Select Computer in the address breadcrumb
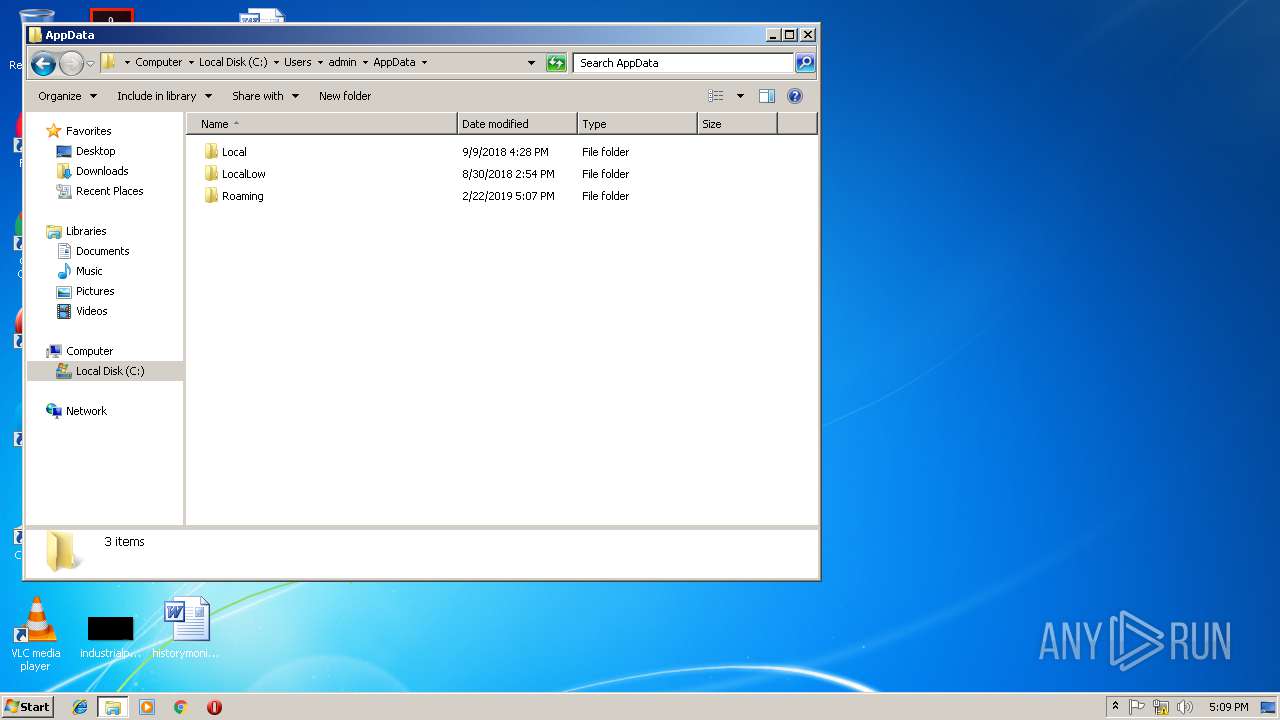Viewport: 1280px width, 720px height. coord(159,62)
